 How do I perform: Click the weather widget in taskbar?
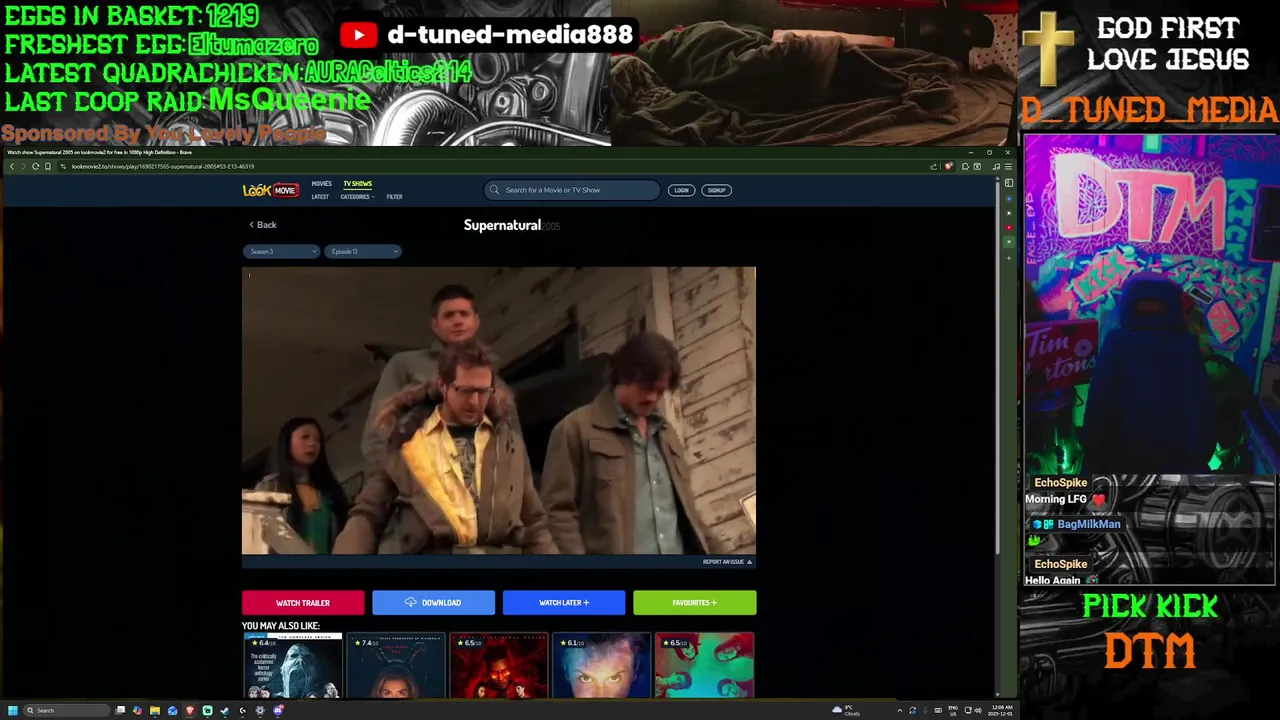(x=846, y=711)
